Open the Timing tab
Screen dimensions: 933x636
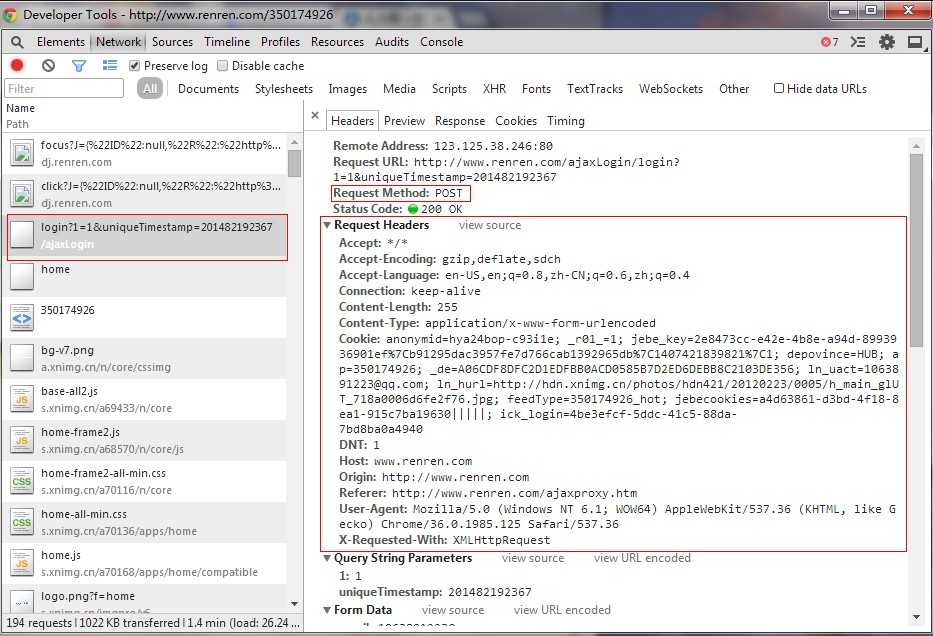(x=566, y=121)
